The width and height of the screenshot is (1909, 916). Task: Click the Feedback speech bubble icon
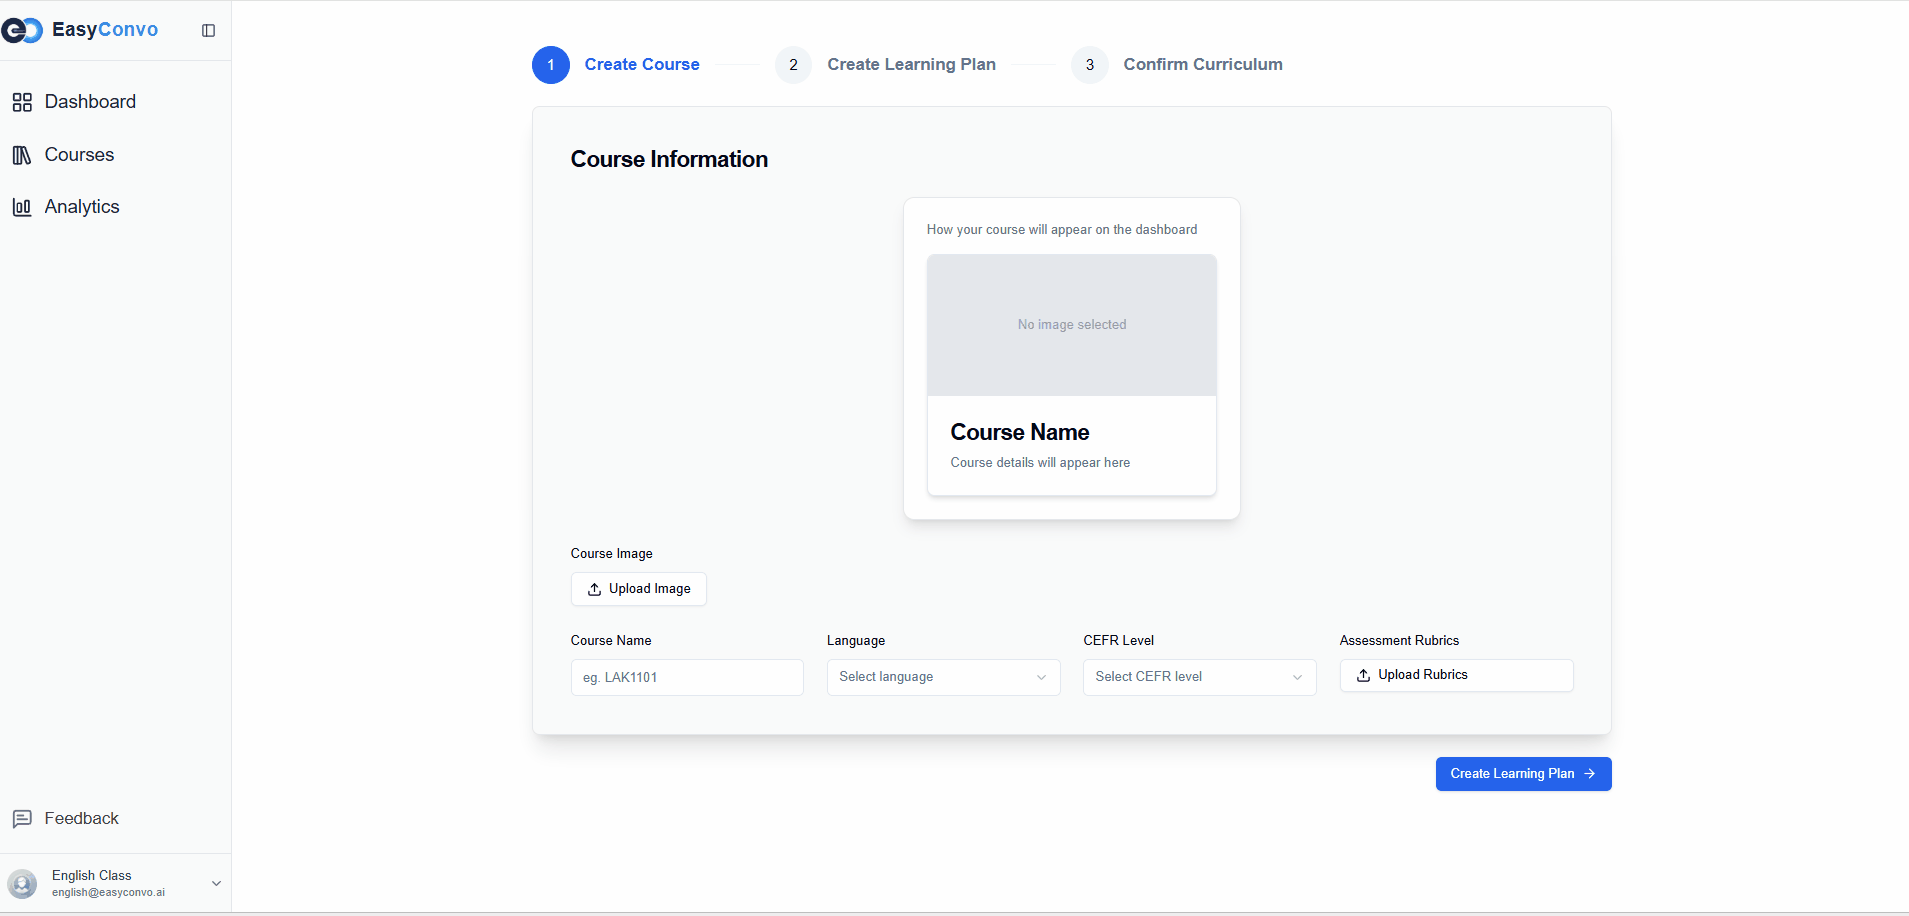pyautogui.click(x=22, y=819)
